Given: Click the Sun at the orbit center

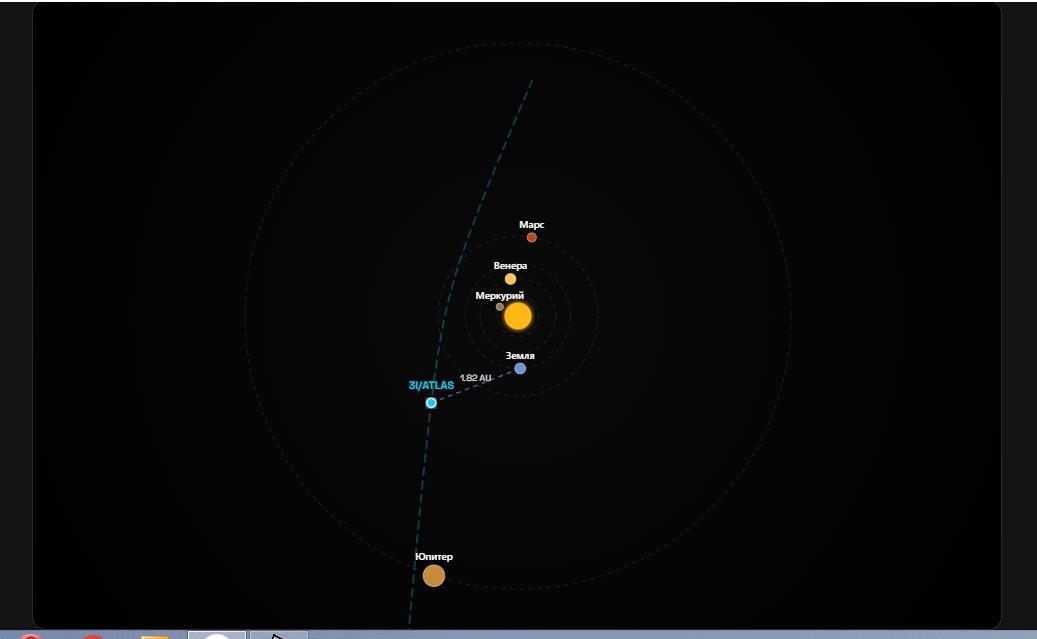Looking at the screenshot, I should (518, 316).
